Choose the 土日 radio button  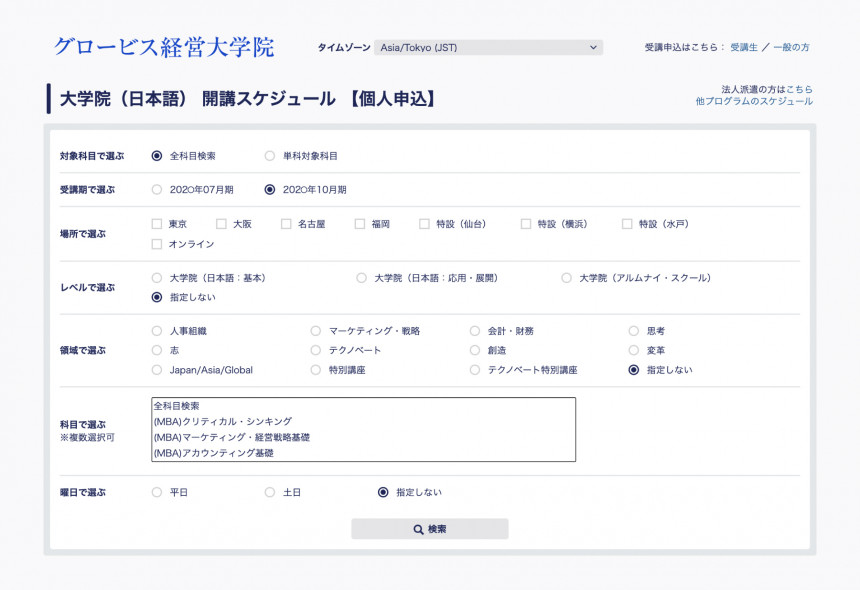point(270,492)
